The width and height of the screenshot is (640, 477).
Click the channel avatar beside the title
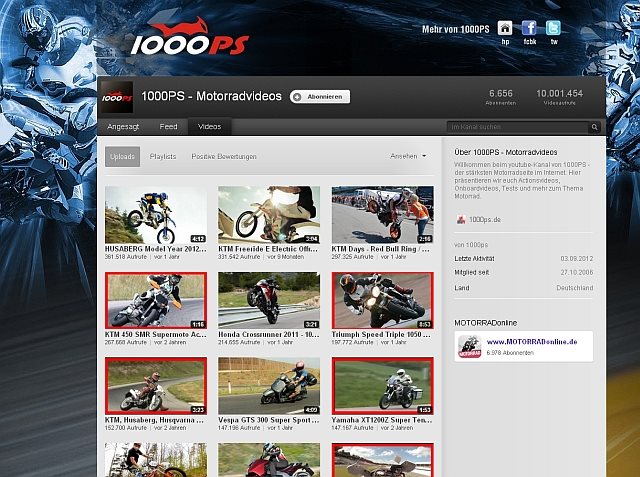point(116,97)
